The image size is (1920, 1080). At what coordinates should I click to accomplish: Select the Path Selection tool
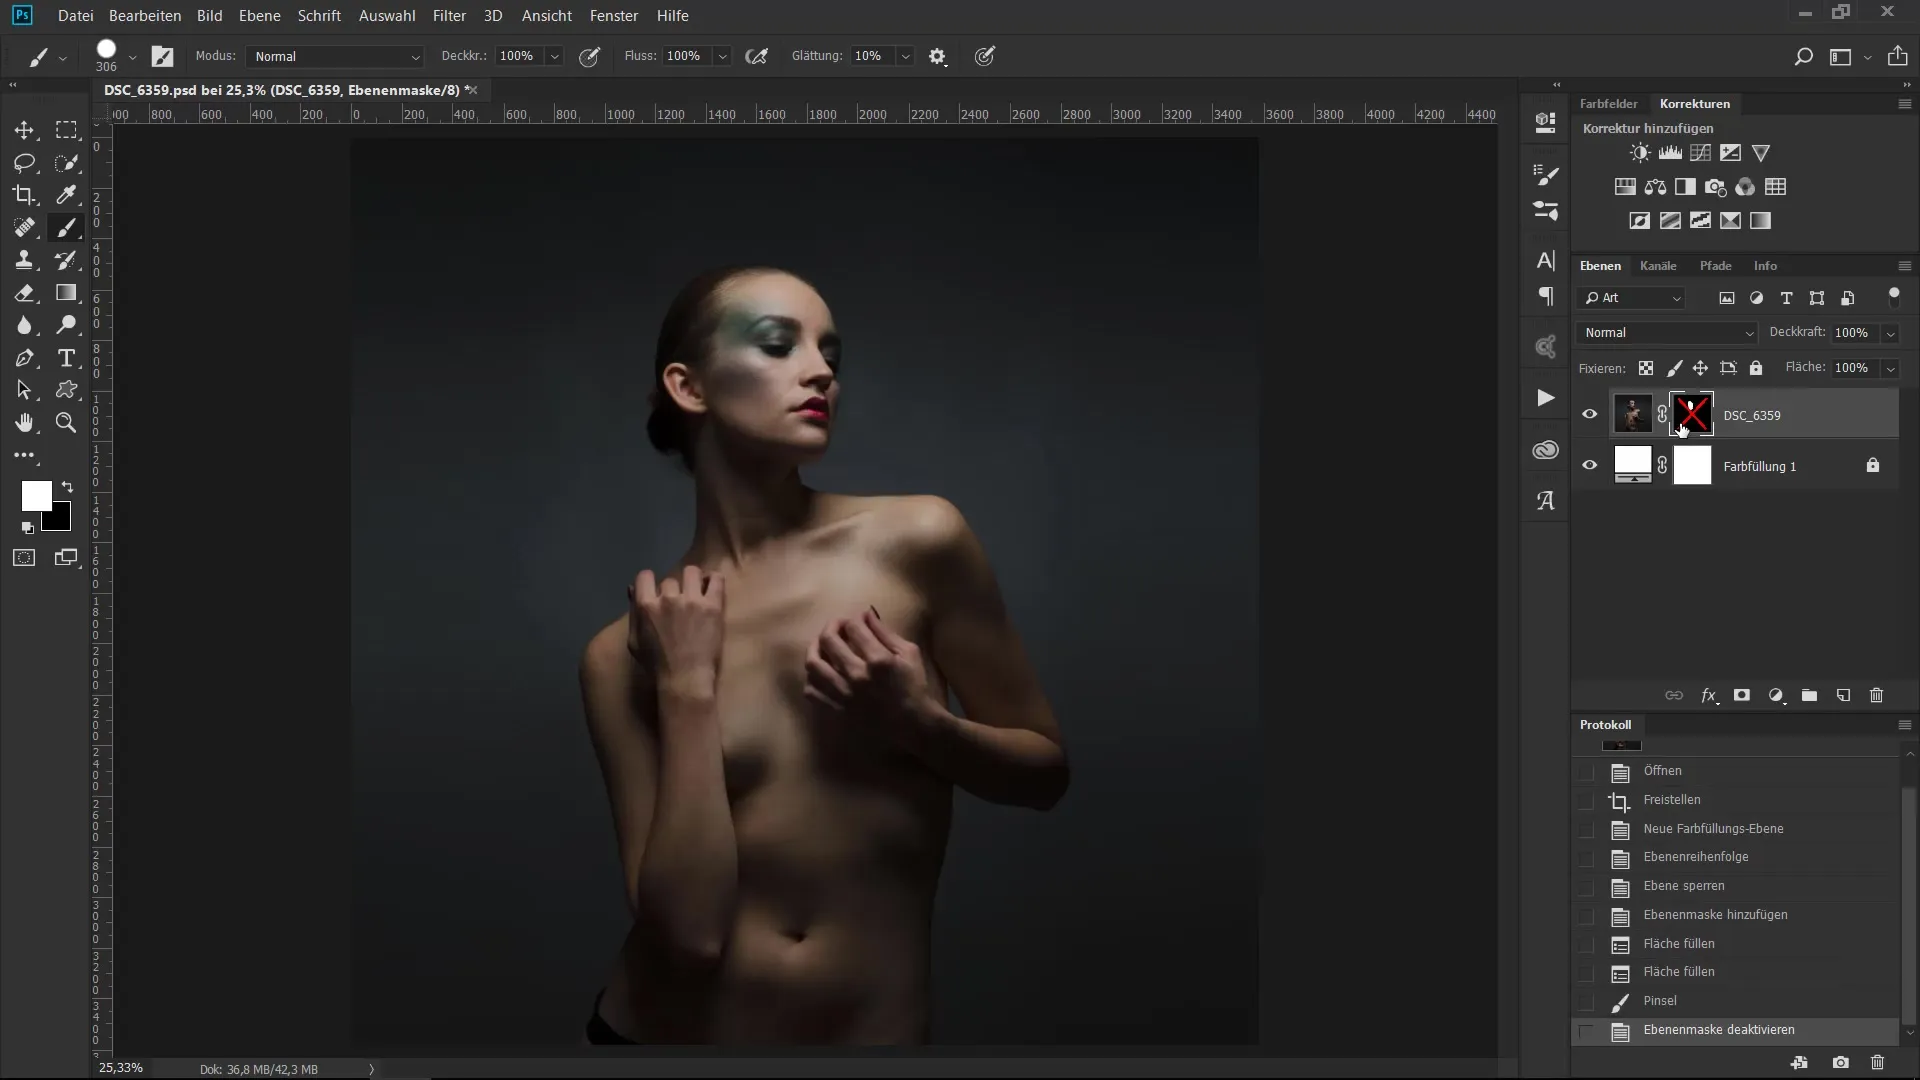(24, 390)
